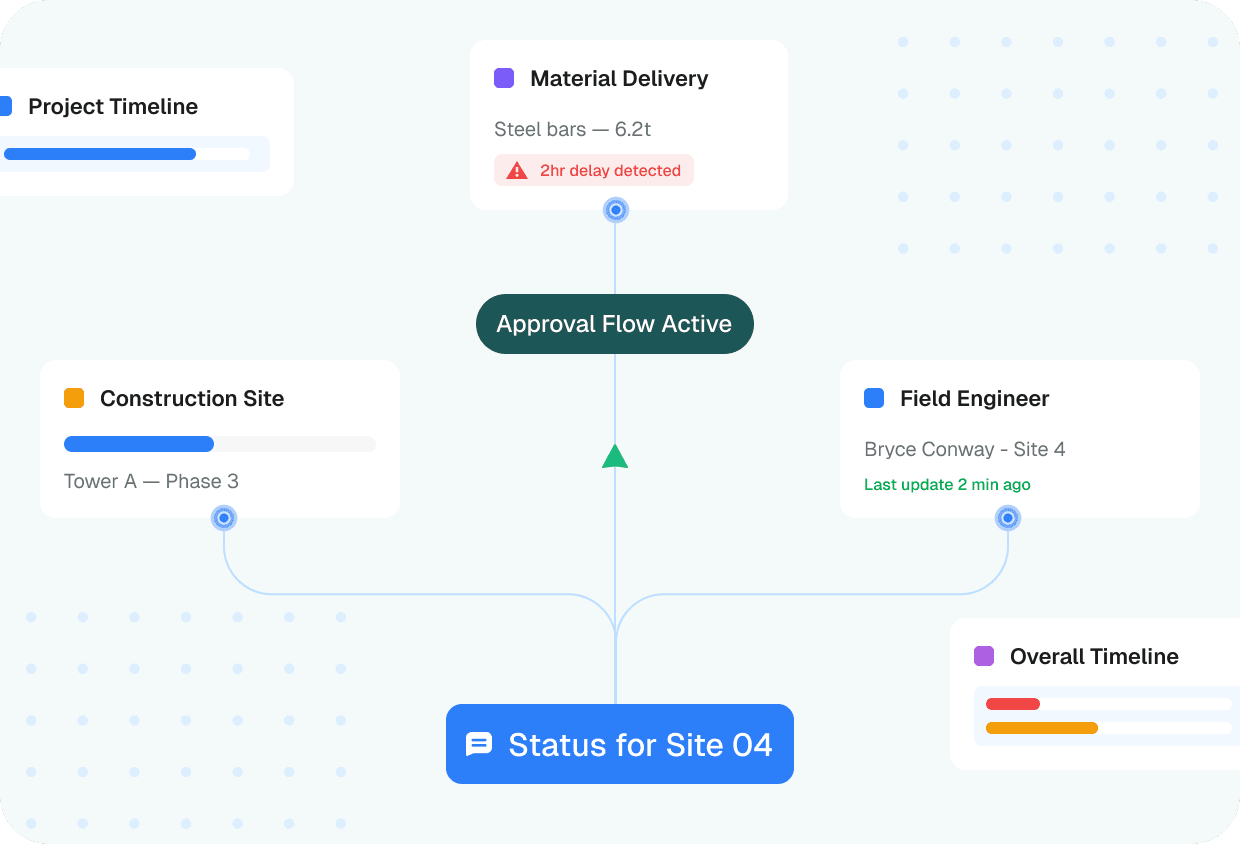Click the Steel bars — 6.2t text
1240x844 pixels.
pos(573,129)
